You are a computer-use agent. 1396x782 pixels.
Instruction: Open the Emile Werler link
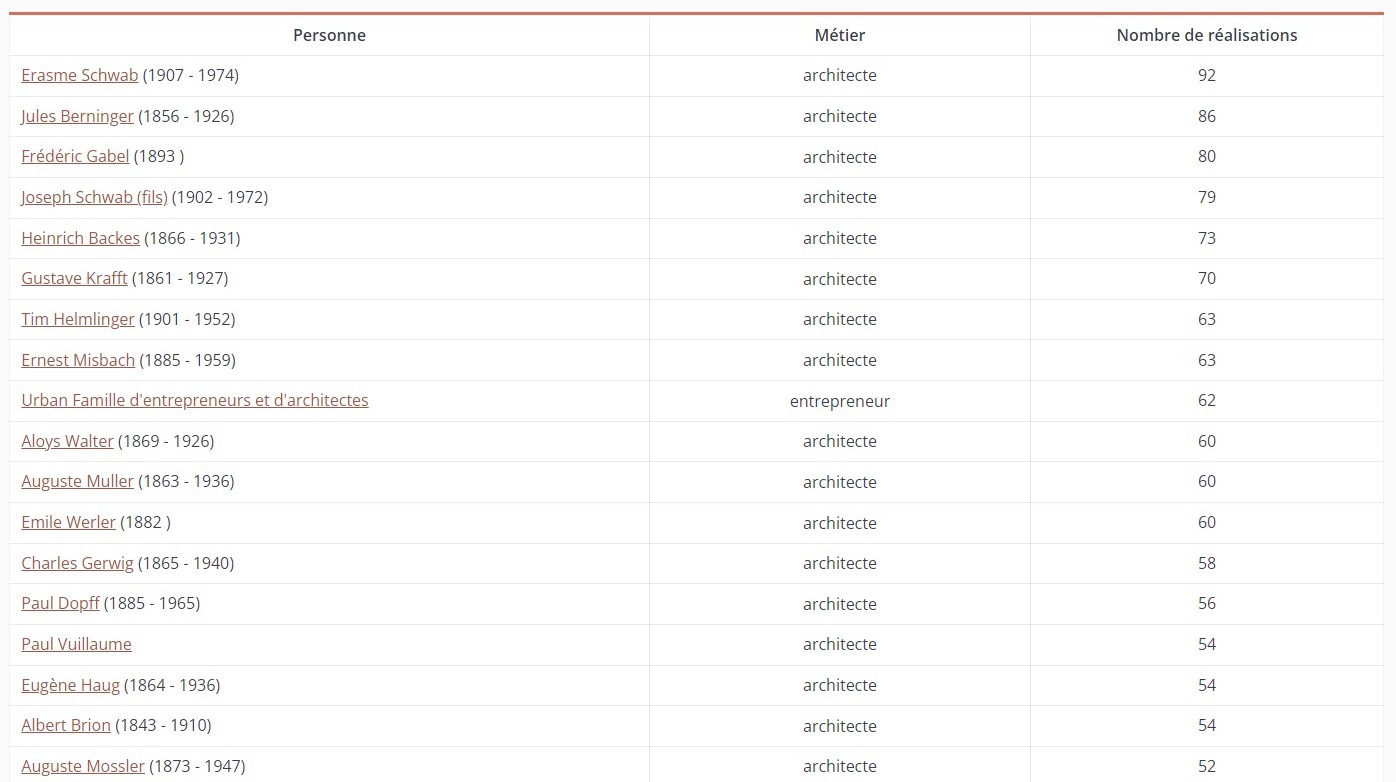(68, 522)
